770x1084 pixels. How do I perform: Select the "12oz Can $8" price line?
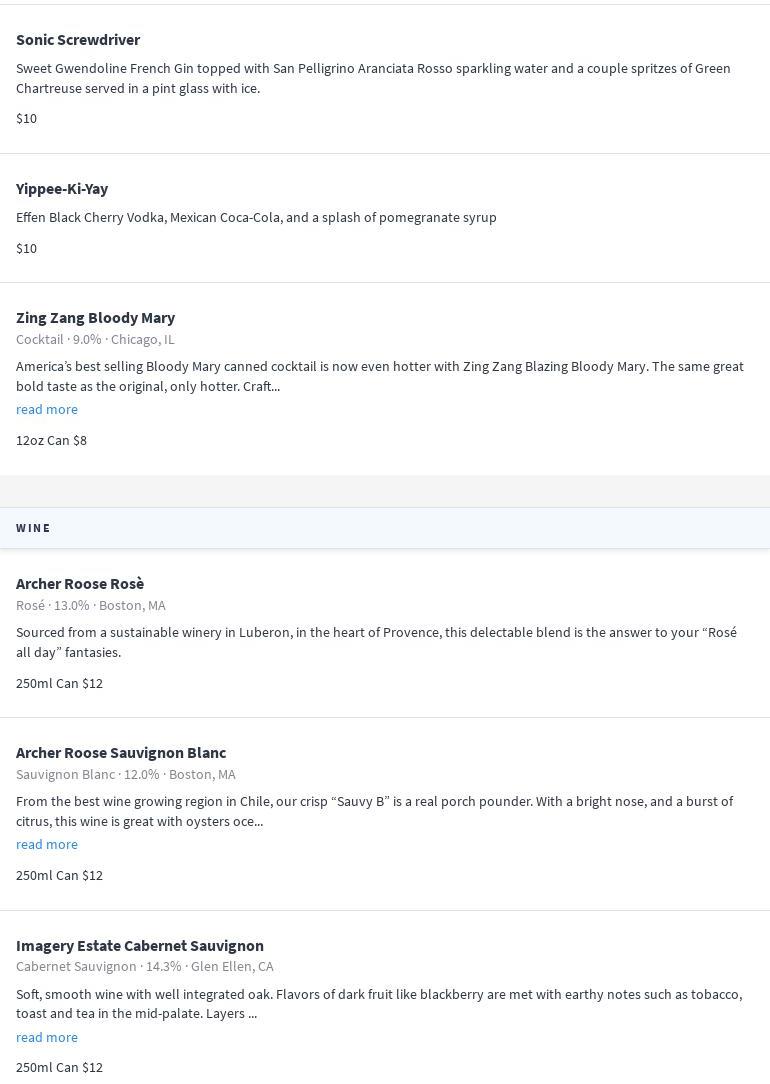click(51, 440)
